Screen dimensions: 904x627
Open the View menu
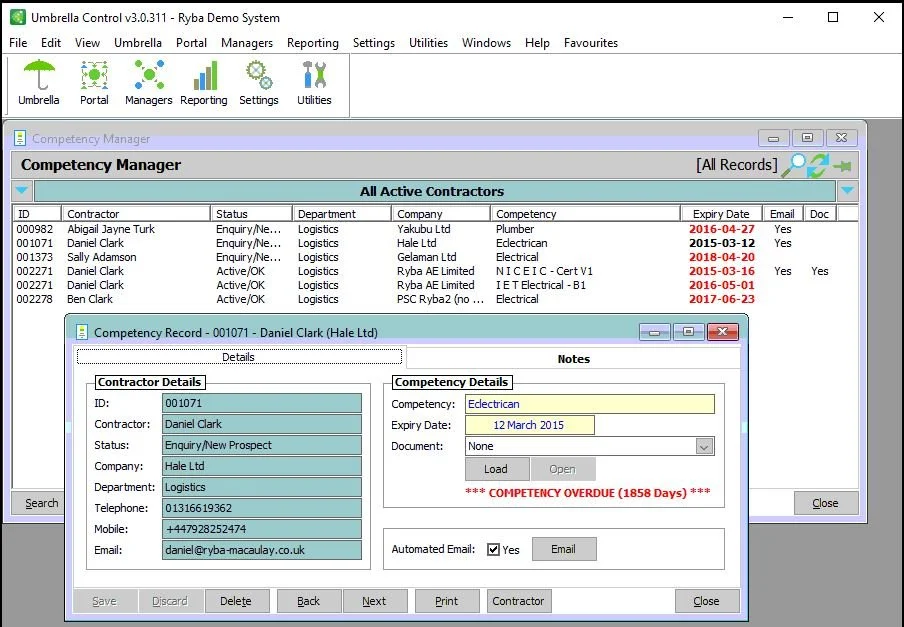87,43
